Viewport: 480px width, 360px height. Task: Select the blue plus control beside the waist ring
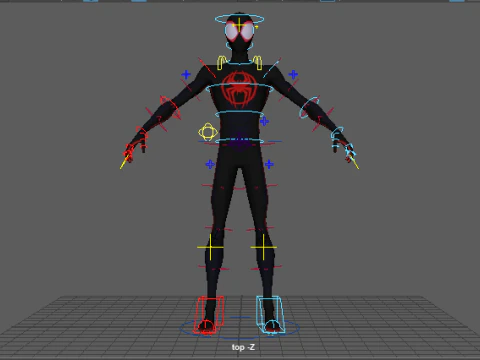(x=264, y=121)
